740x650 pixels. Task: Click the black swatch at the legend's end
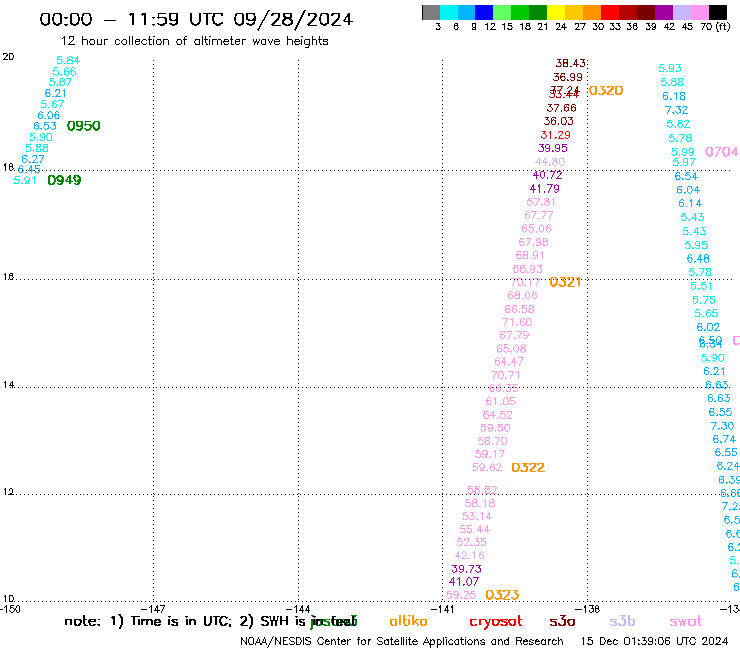(718, 12)
